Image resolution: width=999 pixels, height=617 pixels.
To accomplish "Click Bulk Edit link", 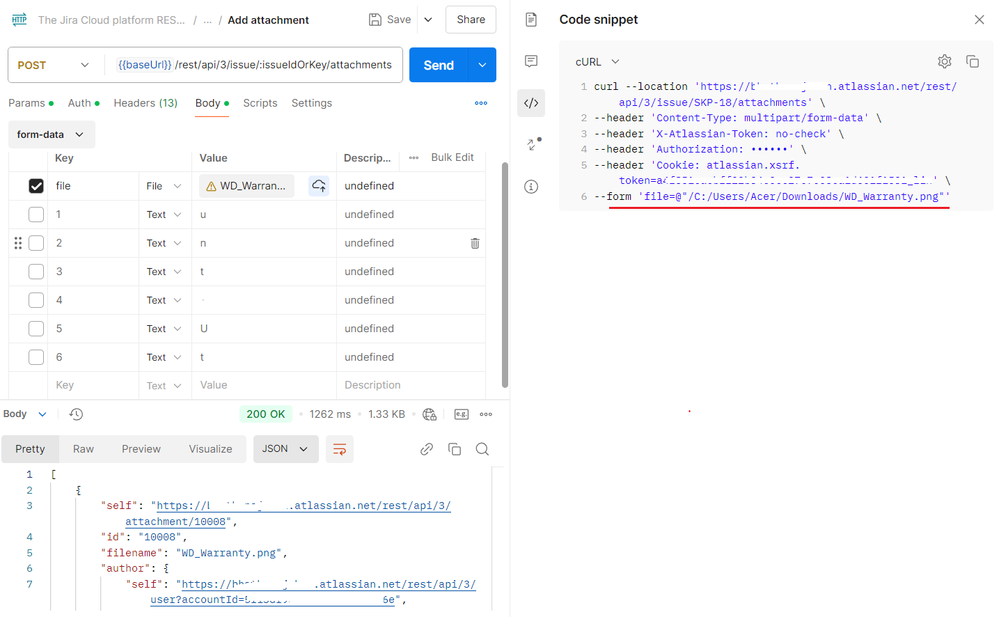I will click(x=452, y=157).
